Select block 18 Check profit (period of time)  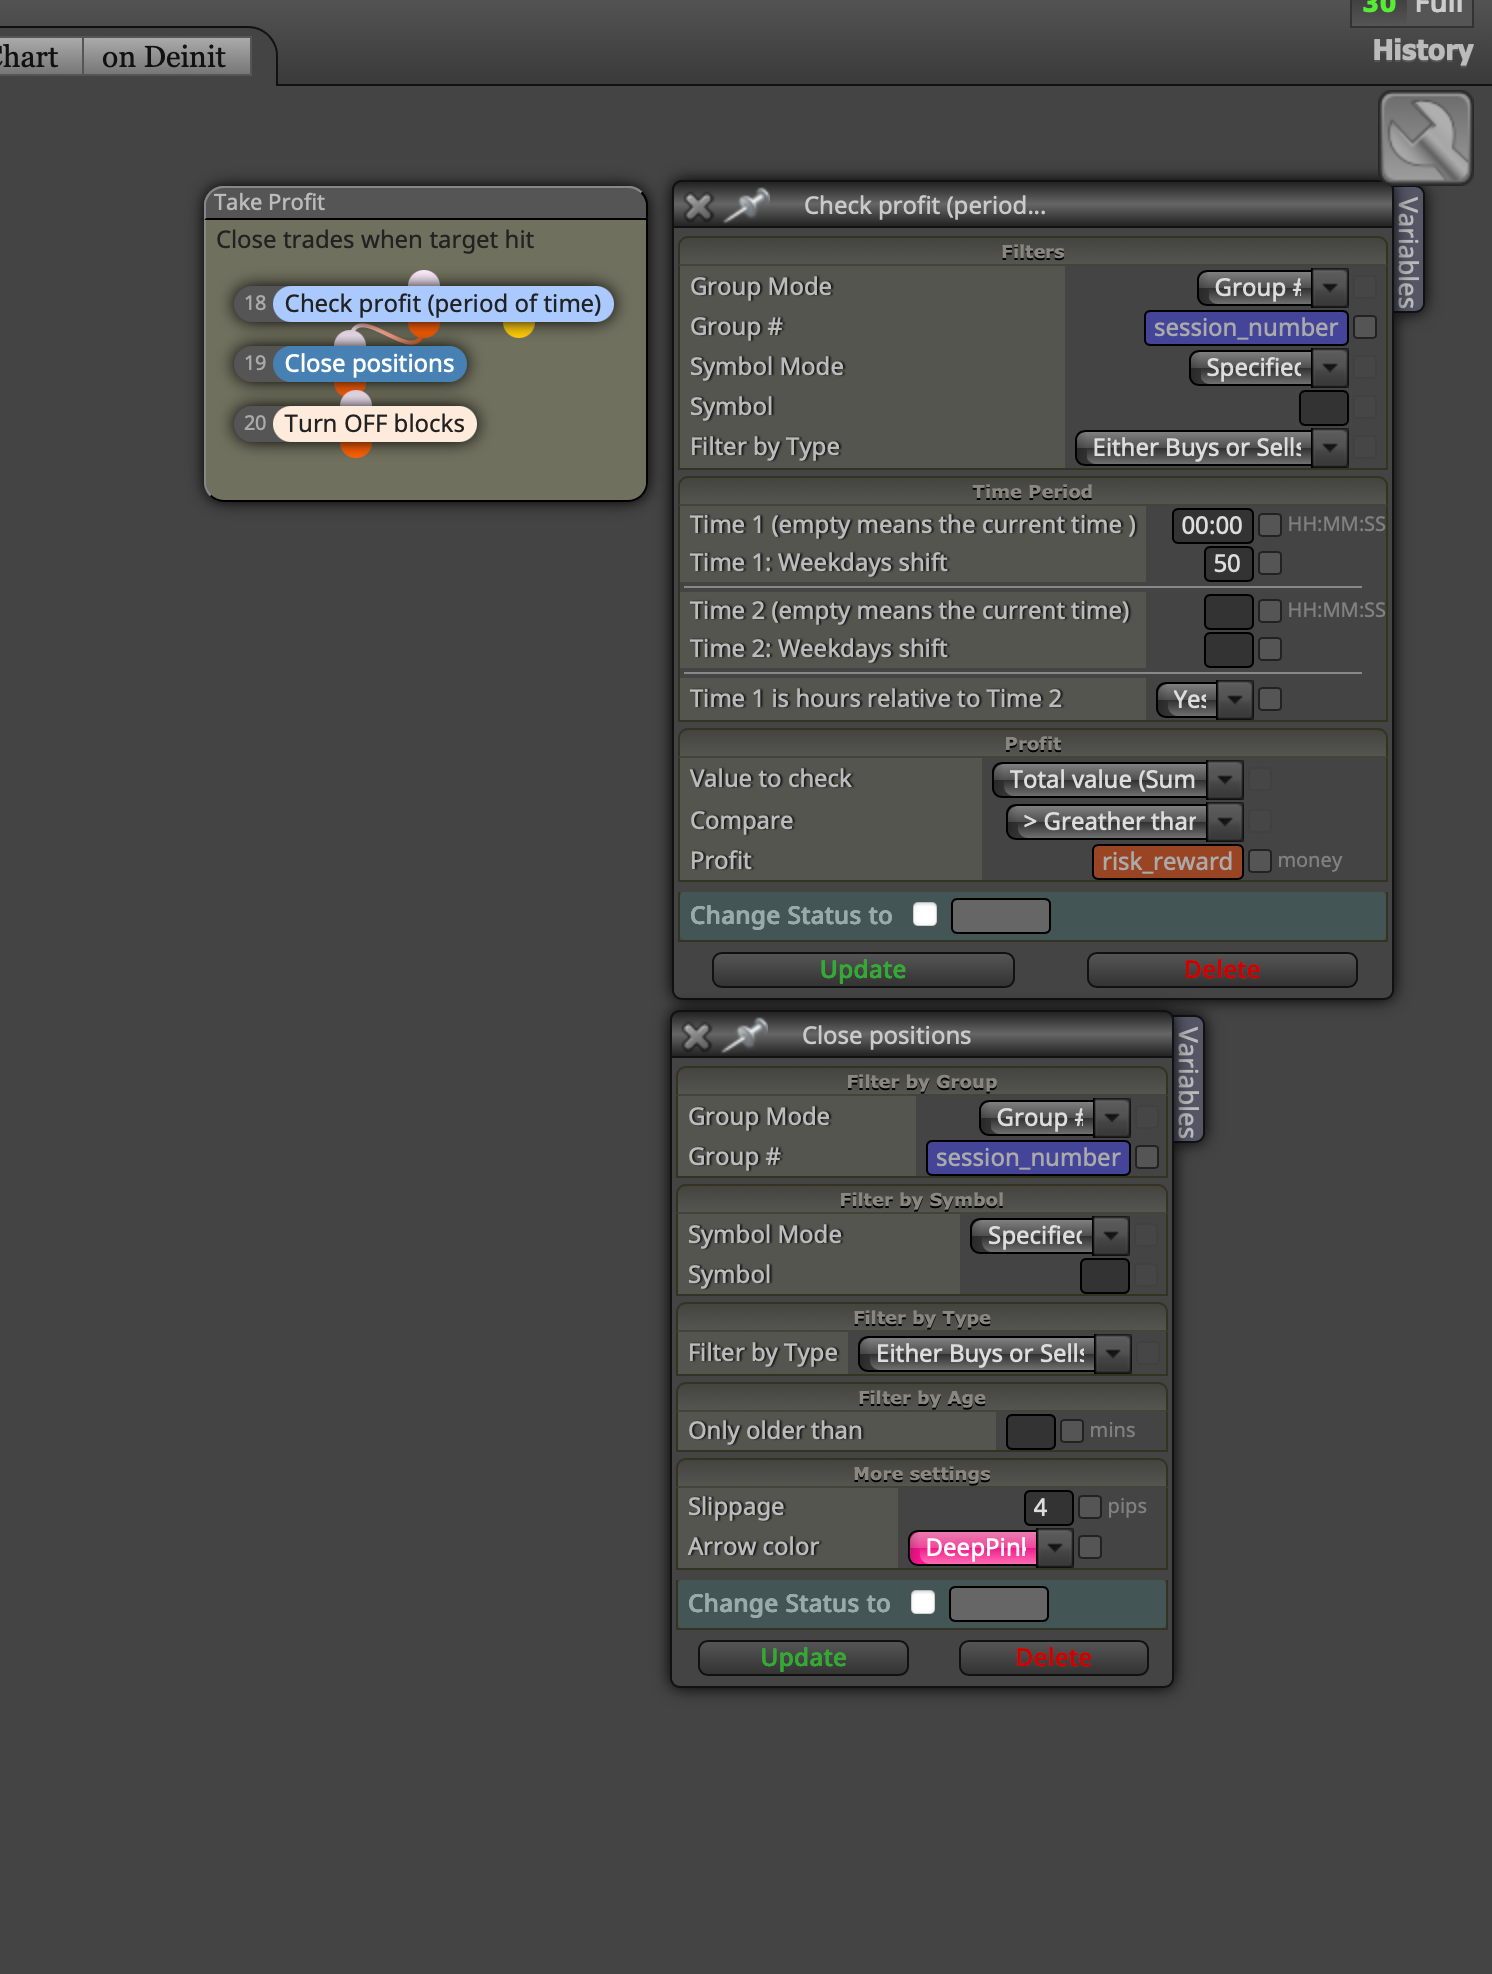(442, 303)
